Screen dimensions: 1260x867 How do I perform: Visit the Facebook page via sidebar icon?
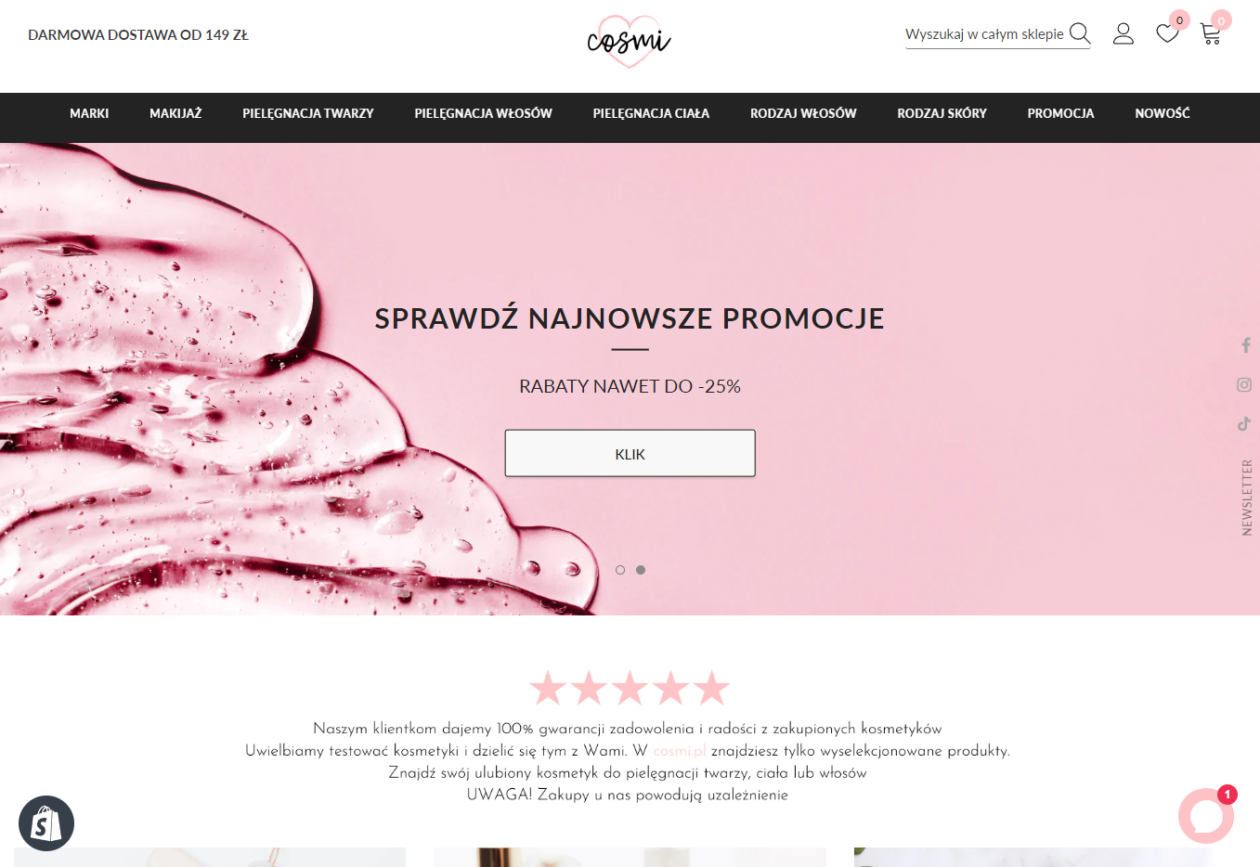pos(1245,345)
